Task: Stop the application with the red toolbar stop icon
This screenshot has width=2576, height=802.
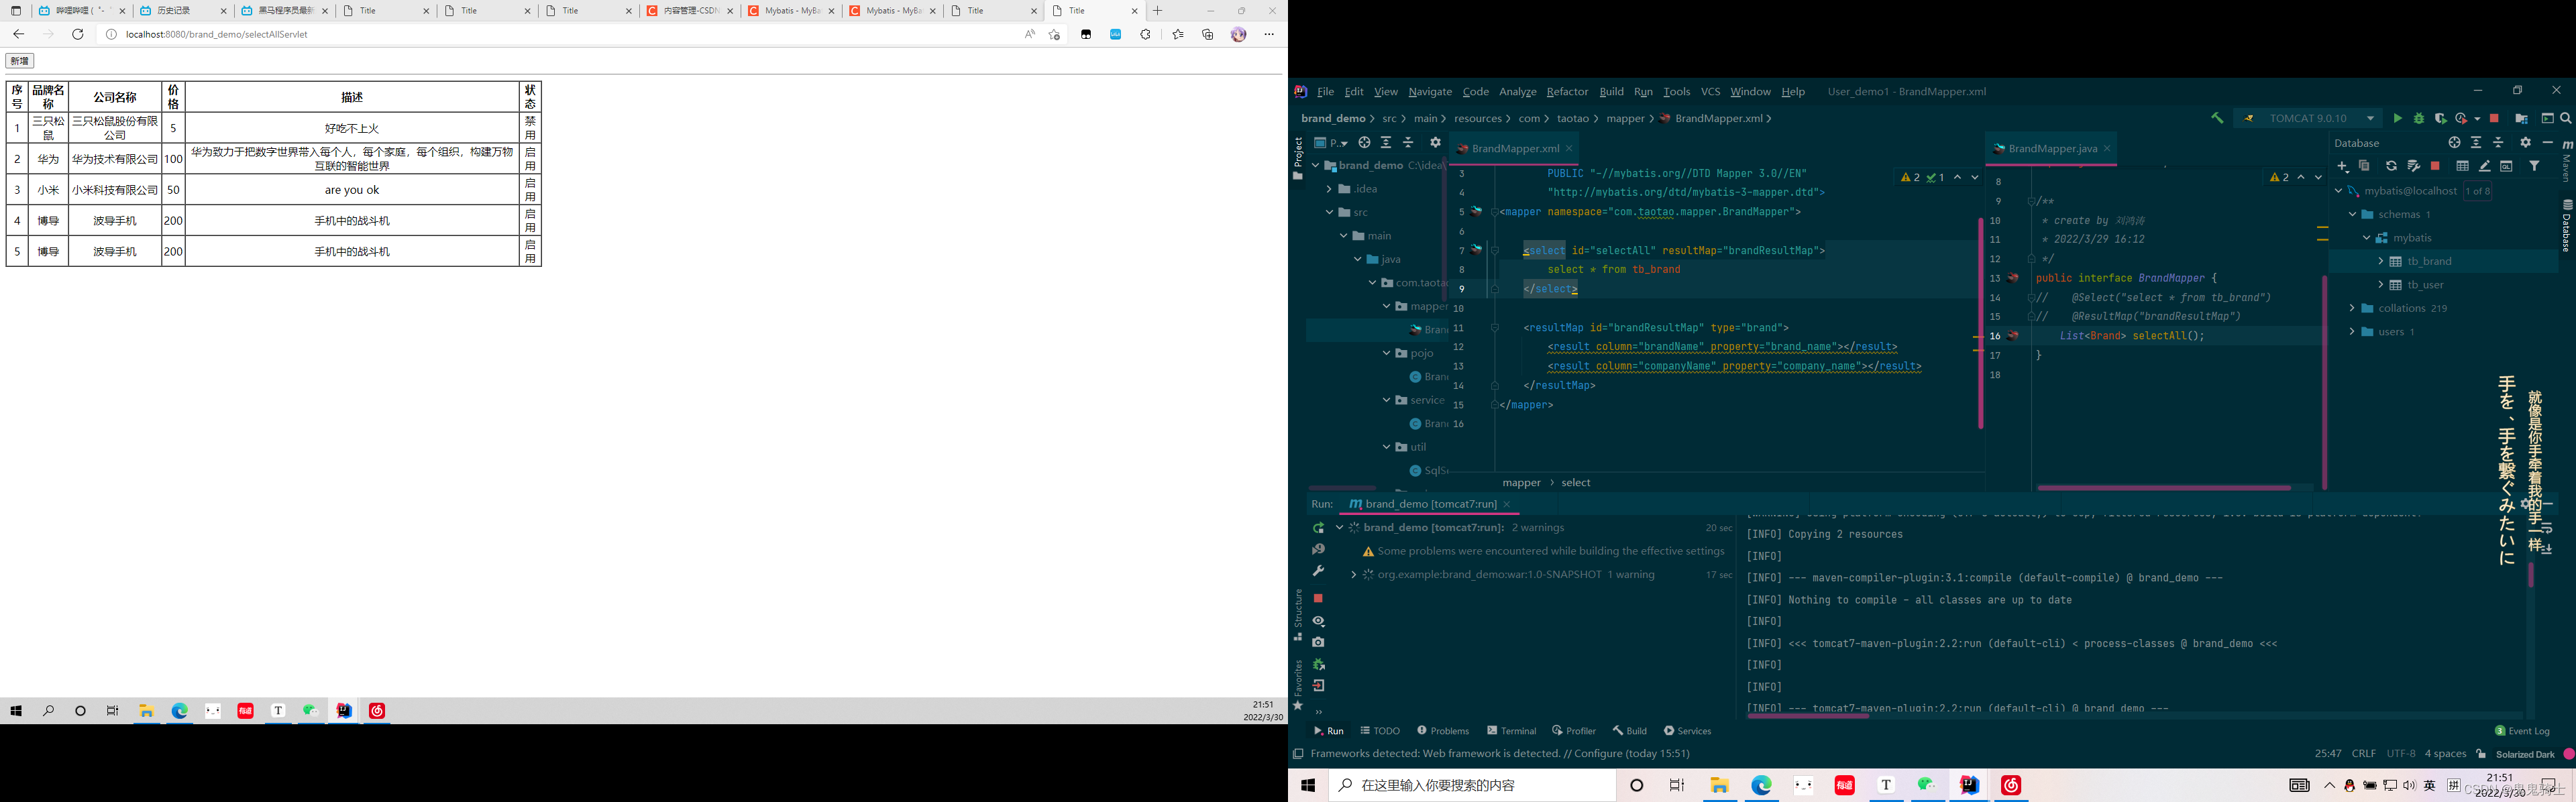Action: pyautogui.click(x=2494, y=118)
